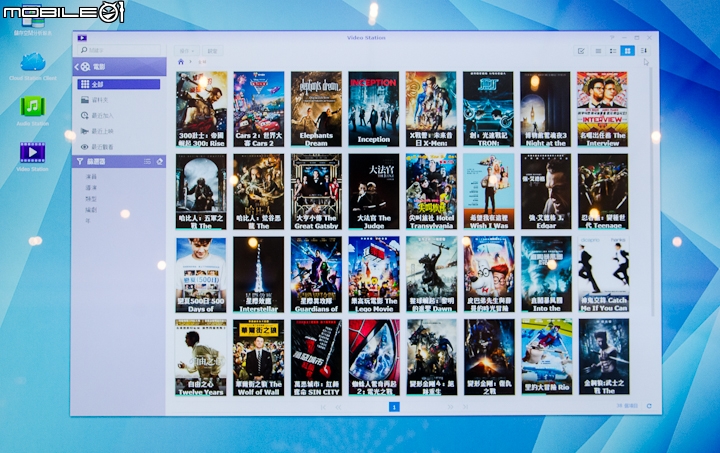
Task: Expand the 演員 actor filter
Action: coord(91,177)
